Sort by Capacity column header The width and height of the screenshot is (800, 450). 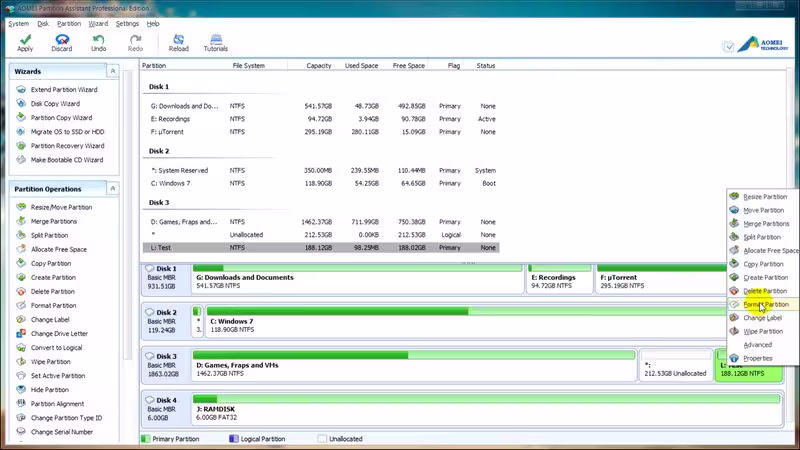(x=319, y=66)
